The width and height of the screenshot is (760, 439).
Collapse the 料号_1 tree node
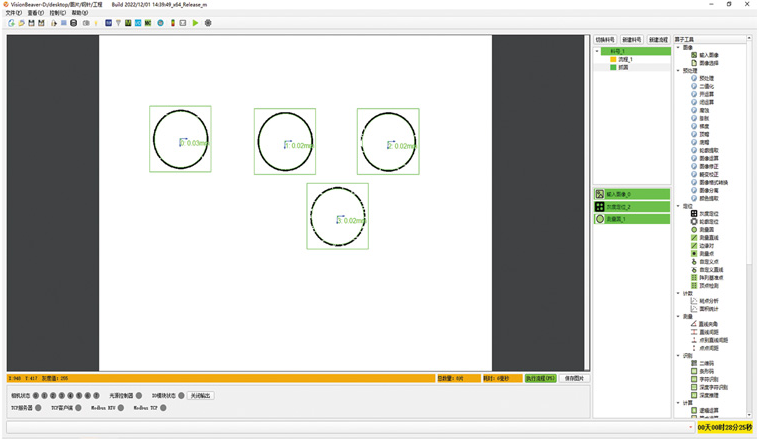click(597, 51)
